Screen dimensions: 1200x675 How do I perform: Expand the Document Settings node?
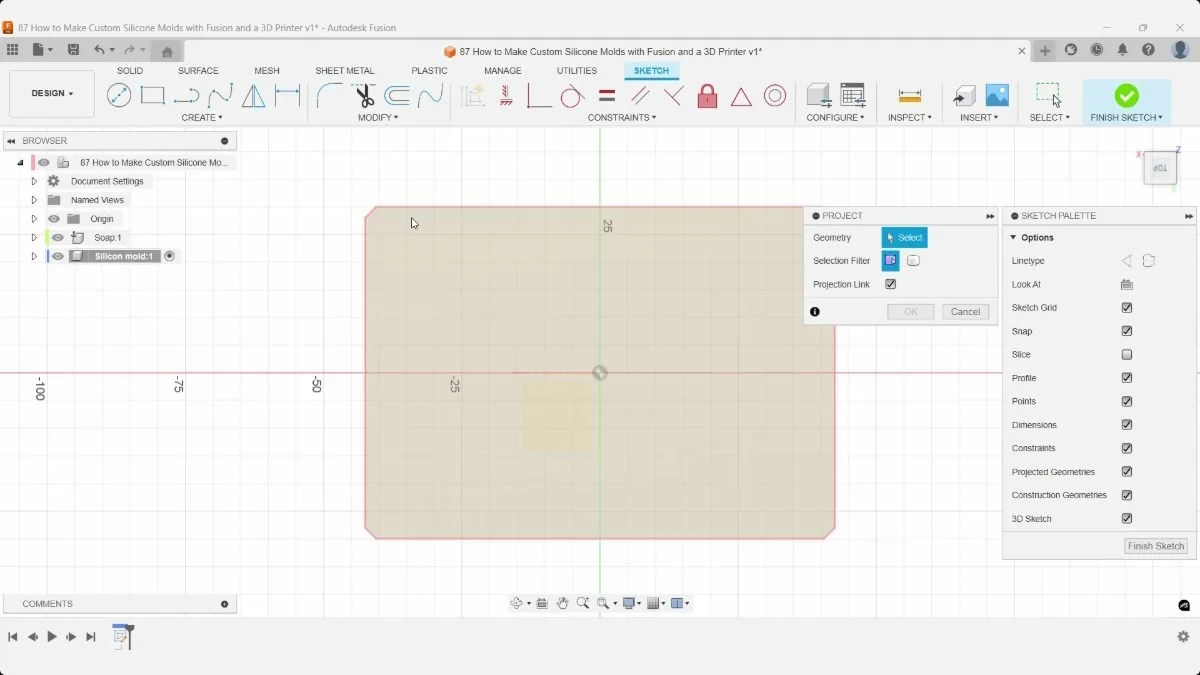pos(34,182)
